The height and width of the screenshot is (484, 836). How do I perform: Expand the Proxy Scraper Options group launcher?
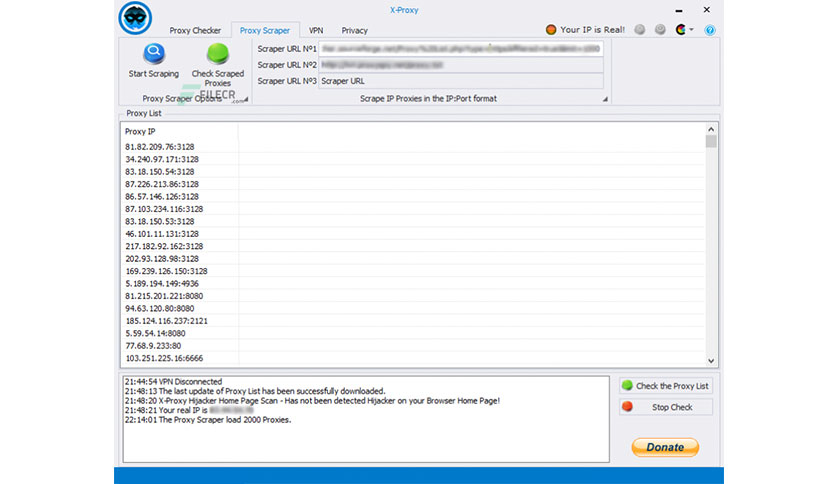click(245, 99)
